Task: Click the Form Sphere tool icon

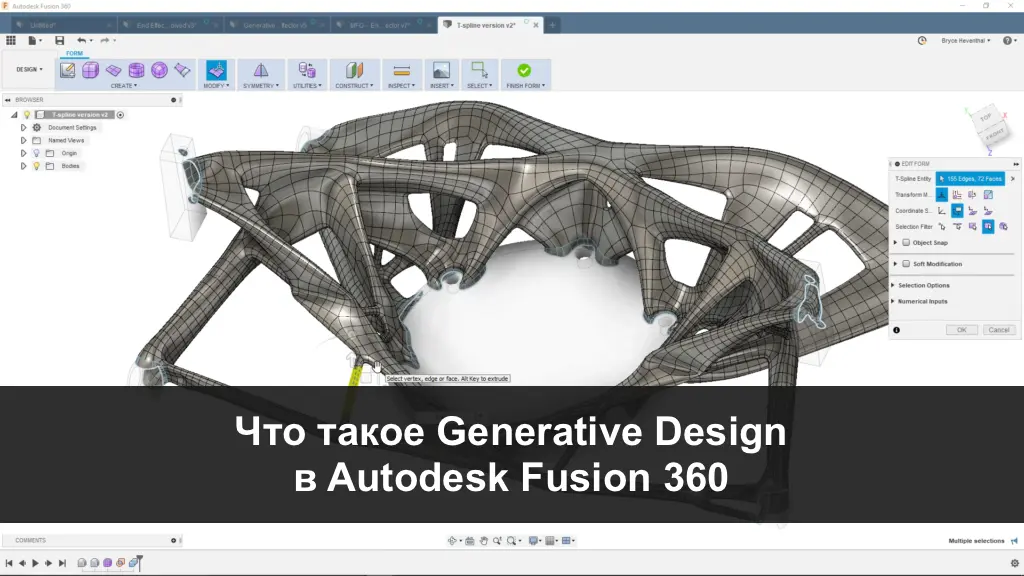Action: point(159,70)
